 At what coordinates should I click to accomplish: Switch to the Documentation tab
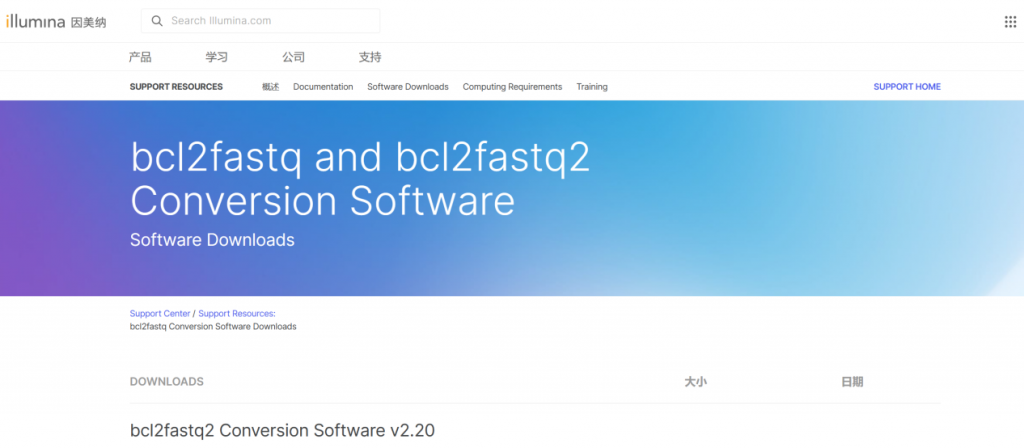323,87
